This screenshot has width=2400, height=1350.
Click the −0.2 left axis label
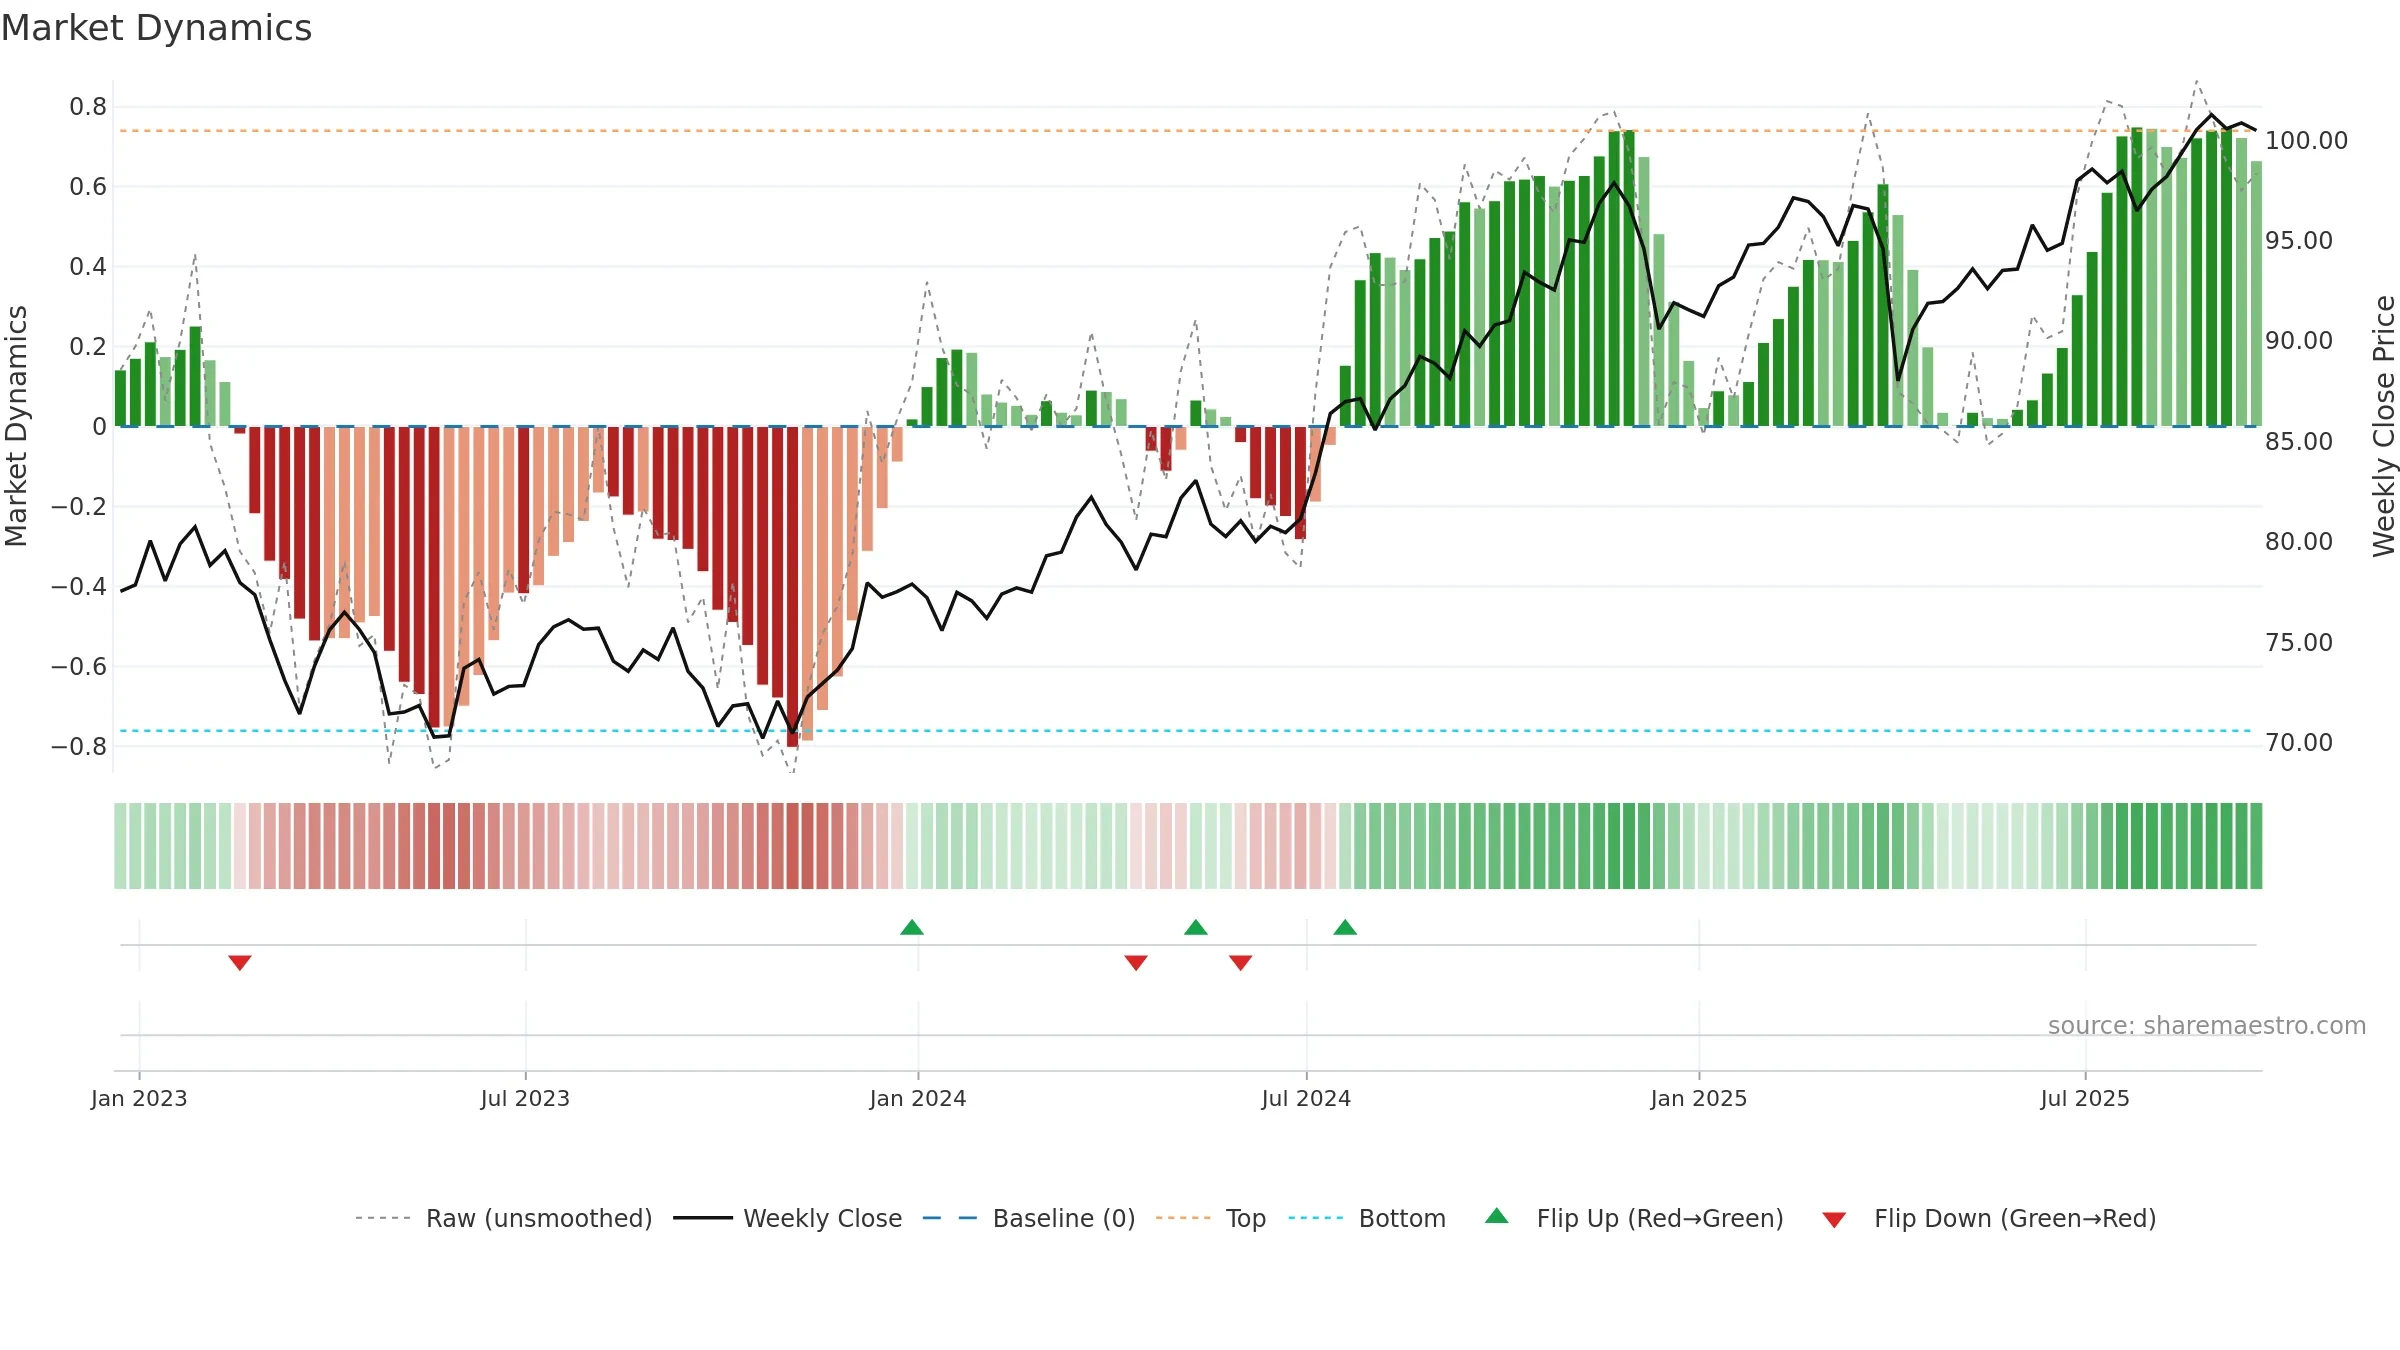click(x=79, y=506)
